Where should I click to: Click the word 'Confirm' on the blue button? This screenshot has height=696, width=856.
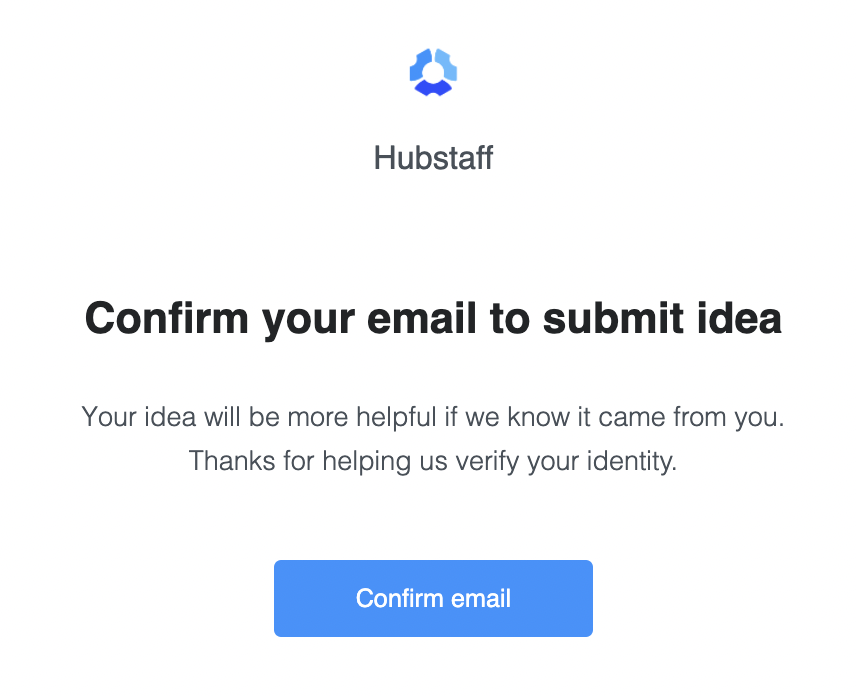[x=400, y=598]
